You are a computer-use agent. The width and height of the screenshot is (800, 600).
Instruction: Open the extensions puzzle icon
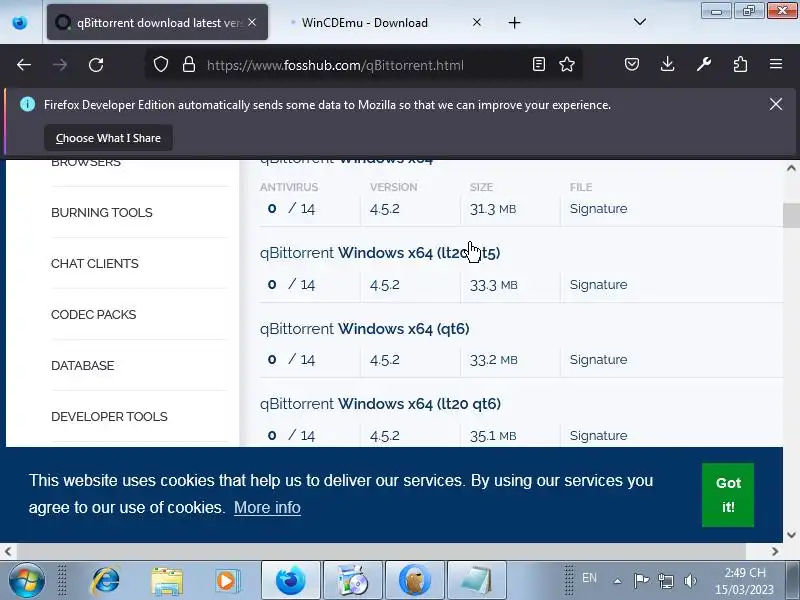[x=740, y=64]
